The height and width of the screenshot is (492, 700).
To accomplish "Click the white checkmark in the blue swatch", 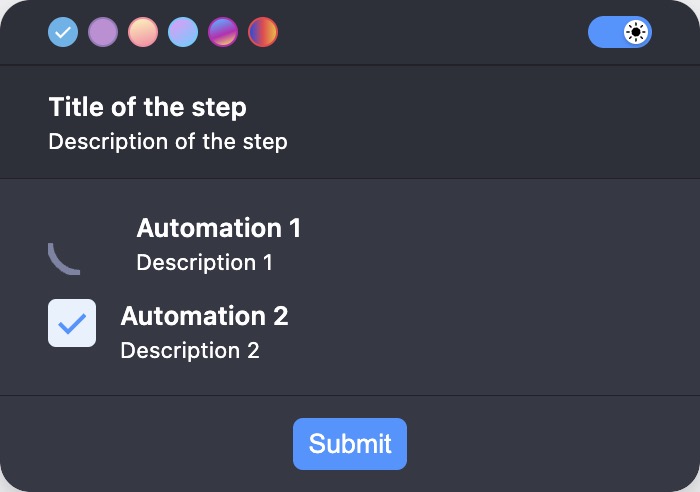I will (63, 32).
